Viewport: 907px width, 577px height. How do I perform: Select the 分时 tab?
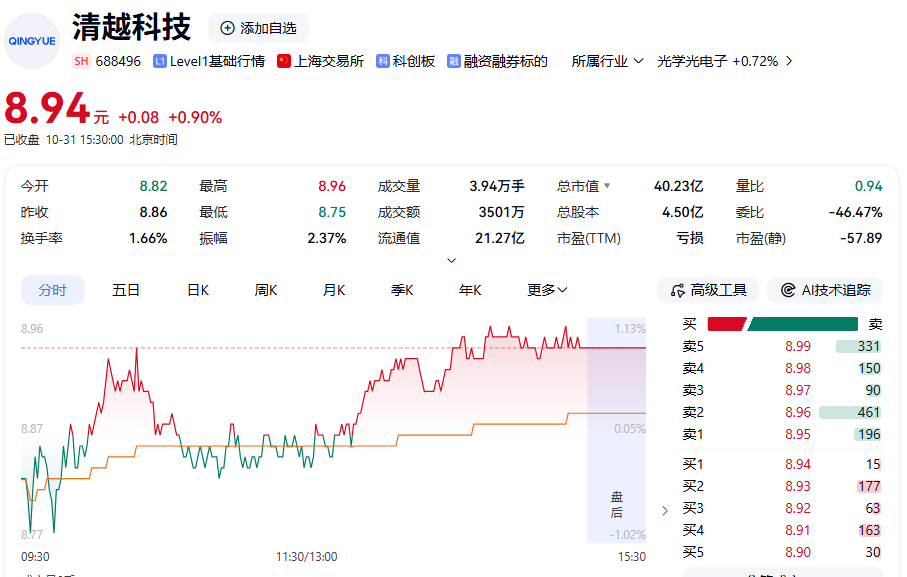tap(53, 290)
